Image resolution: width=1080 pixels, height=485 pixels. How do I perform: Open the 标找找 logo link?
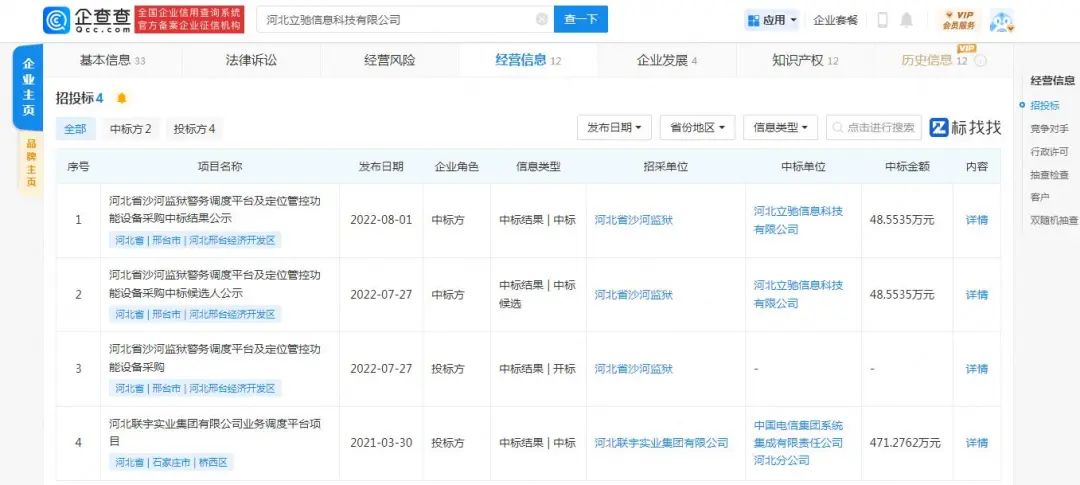(965, 127)
